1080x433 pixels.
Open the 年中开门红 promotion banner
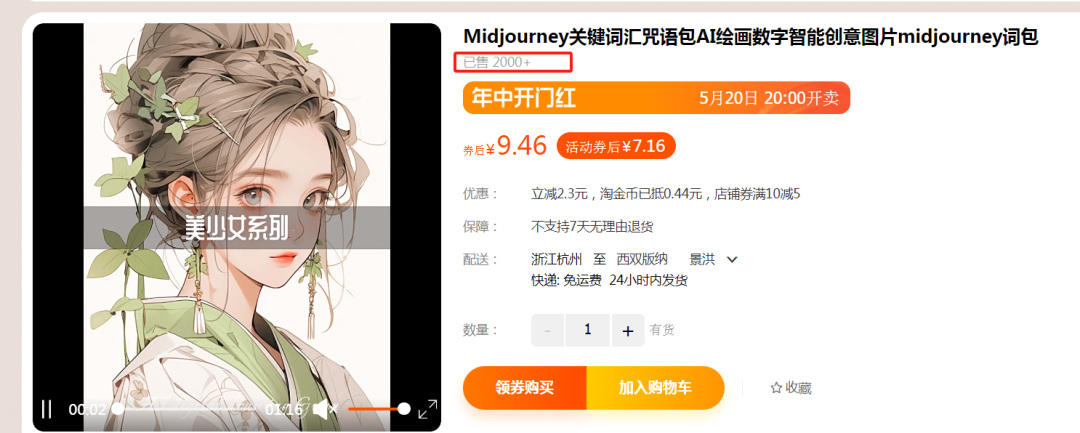click(x=656, y=98)
